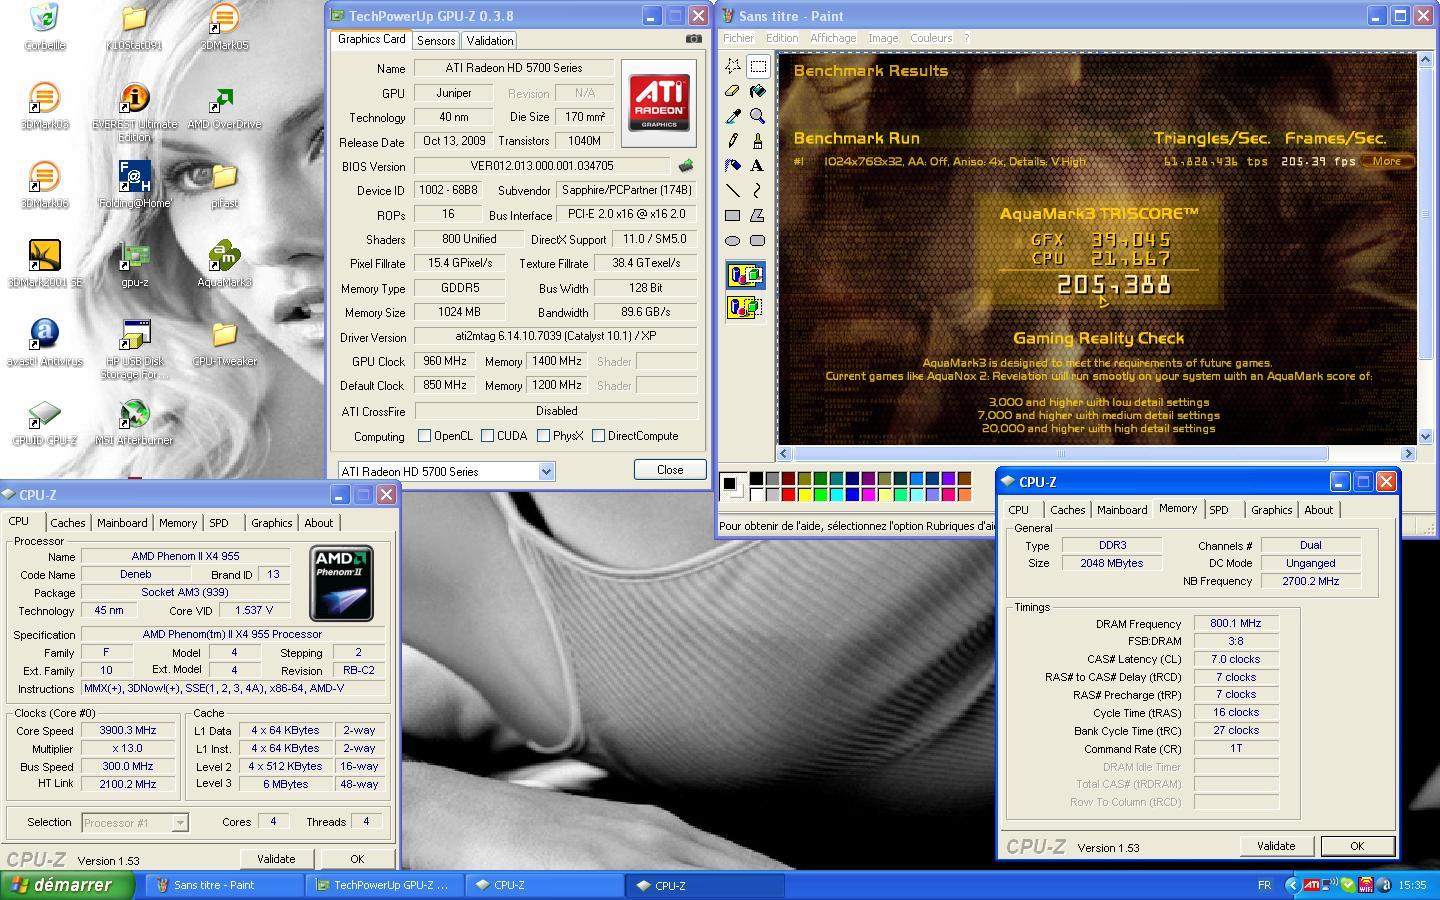Switch to the Validation tab in GPU-Z
This screenshot has width=1440, height=900.
point(490,41)
